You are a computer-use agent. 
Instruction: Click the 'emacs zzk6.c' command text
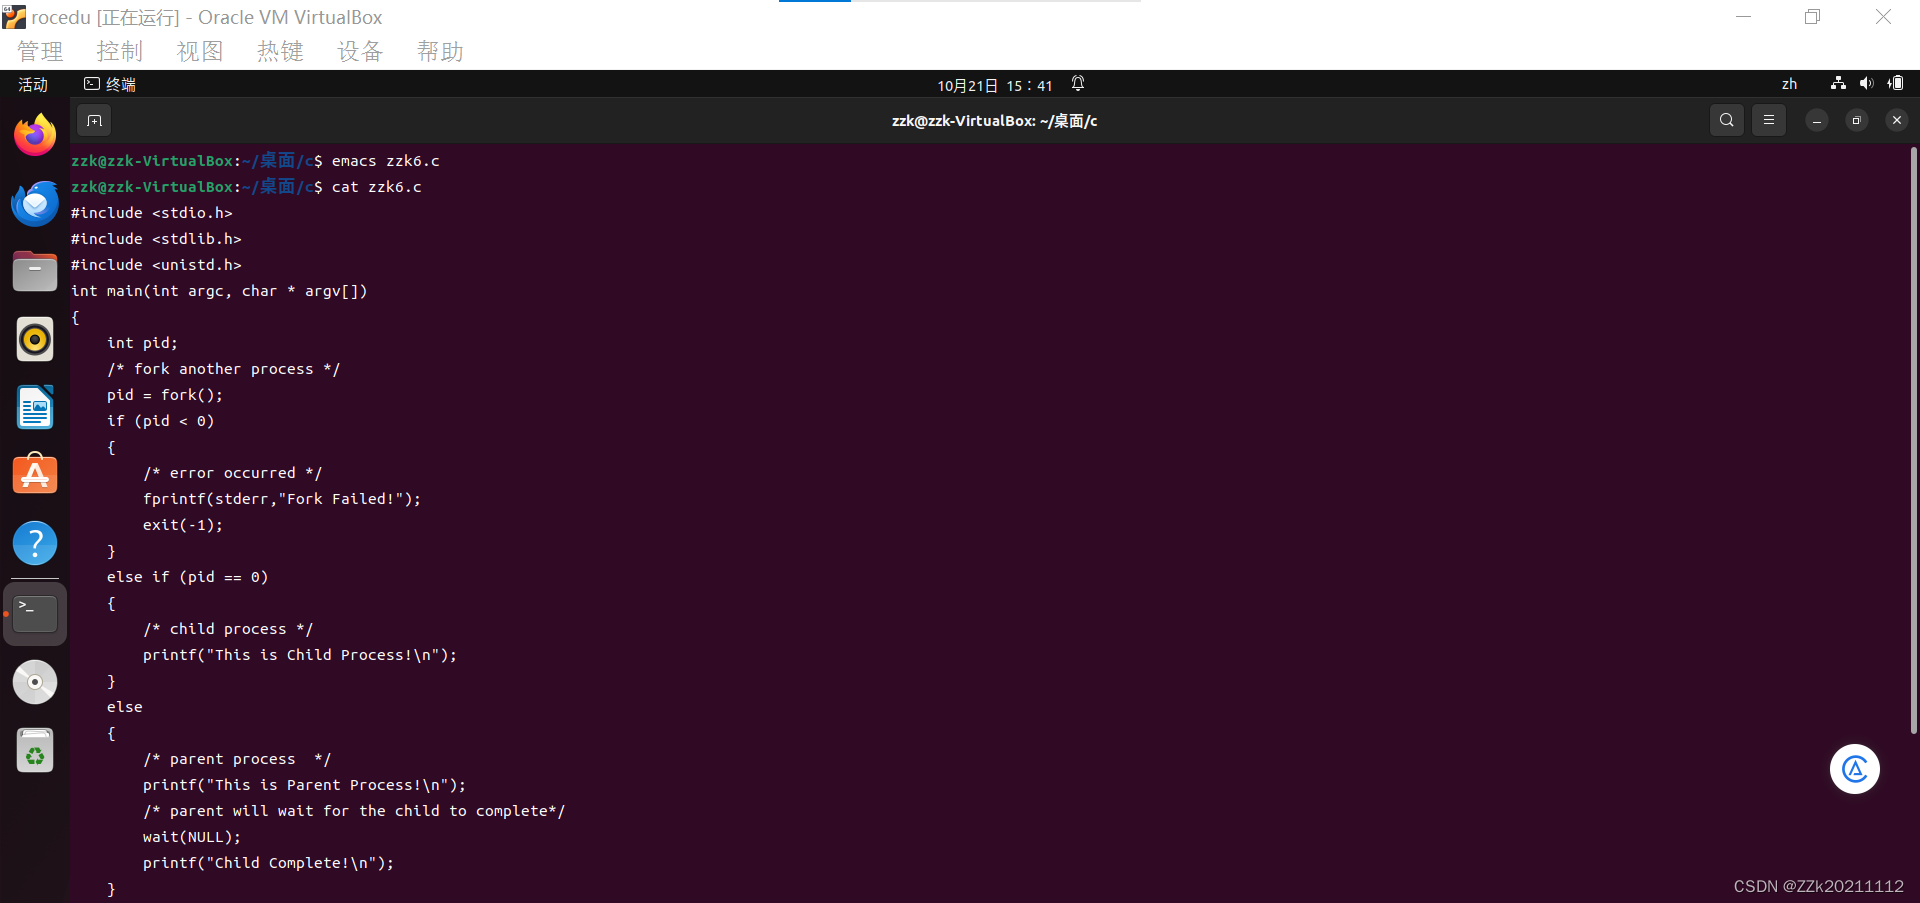click(386, 161)
